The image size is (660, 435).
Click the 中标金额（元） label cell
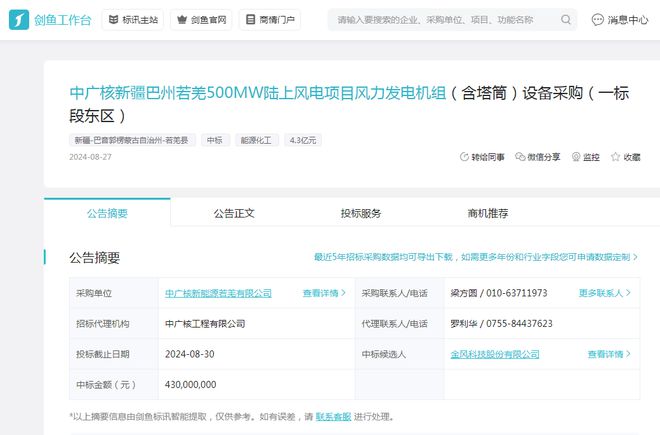tap(114, 384)
